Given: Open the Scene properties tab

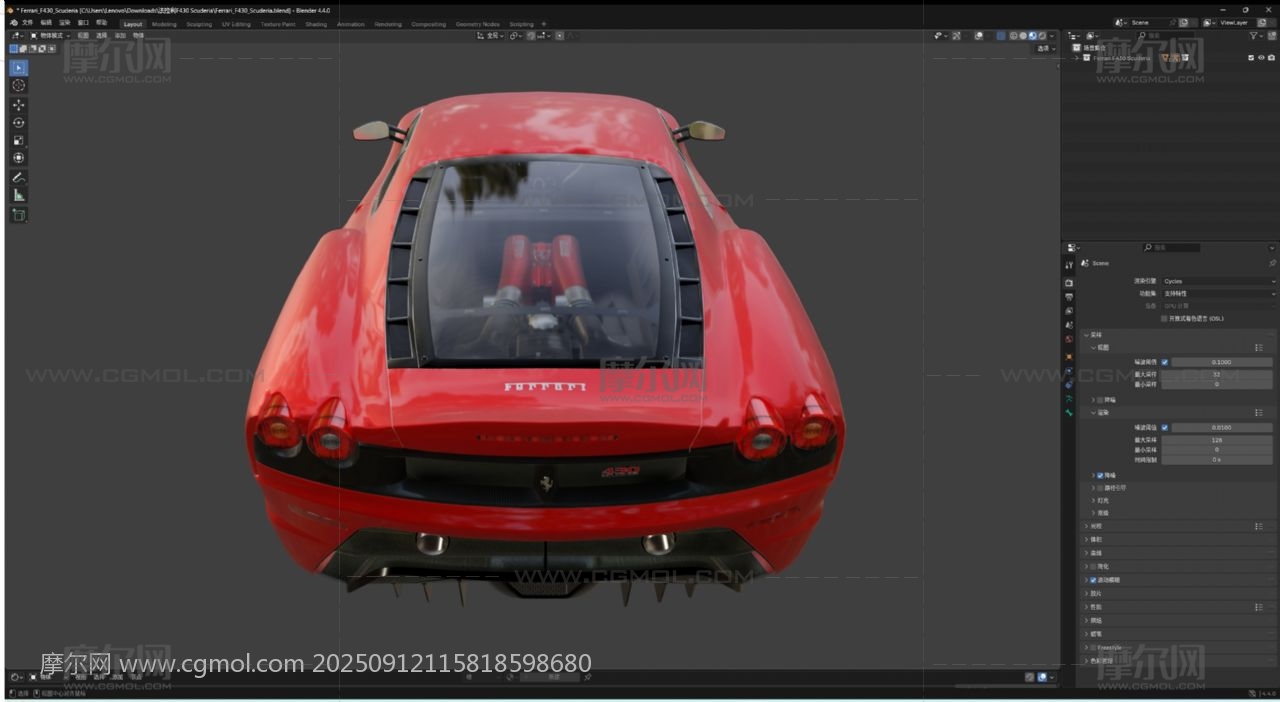Looking at the screenshot, I should 1069,325.
